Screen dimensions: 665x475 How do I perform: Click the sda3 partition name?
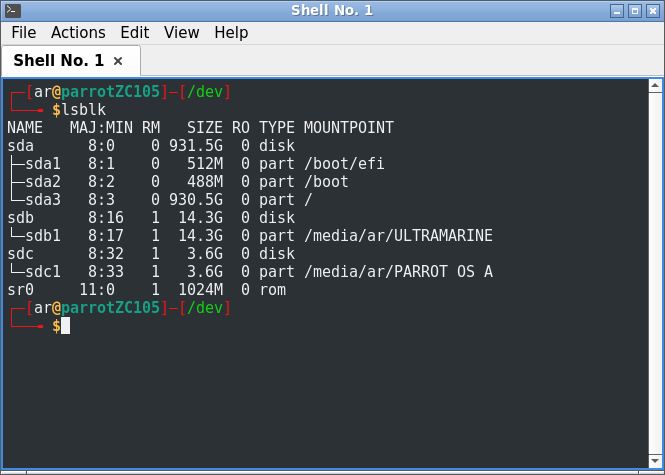click(x=43, y=199)
